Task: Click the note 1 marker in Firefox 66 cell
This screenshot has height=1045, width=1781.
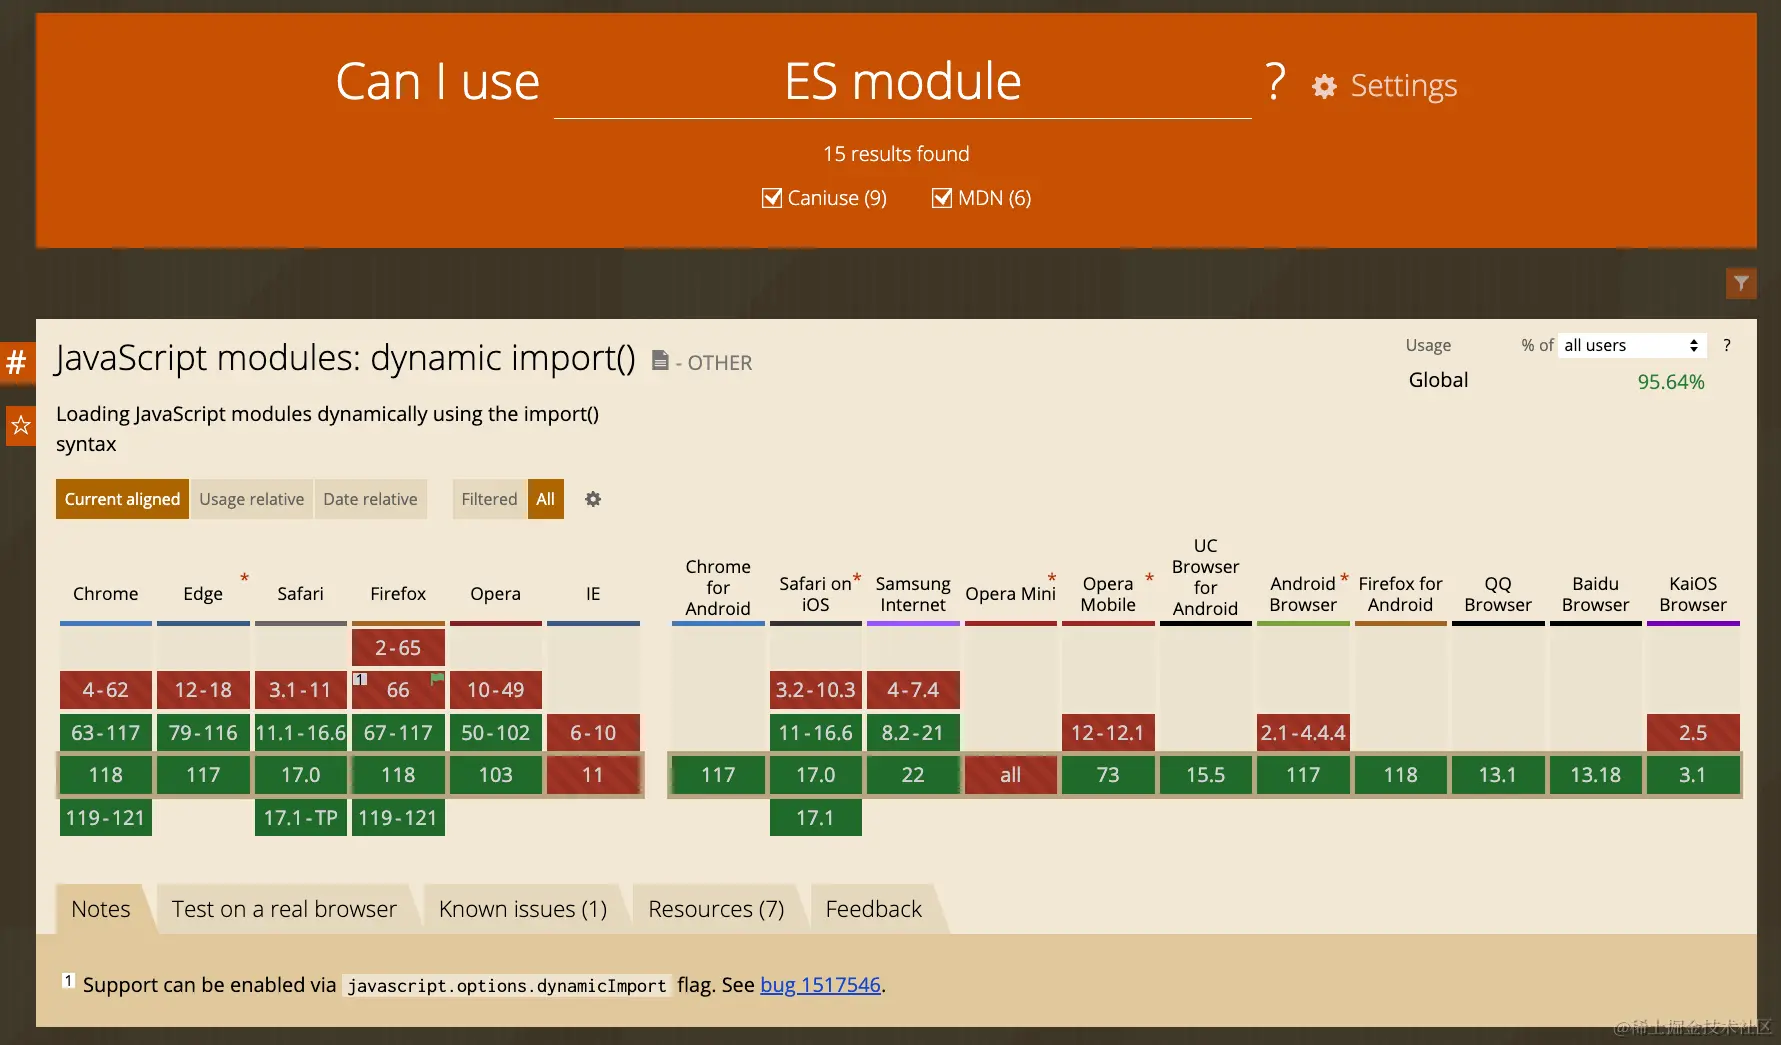Action: click(360, 679)
